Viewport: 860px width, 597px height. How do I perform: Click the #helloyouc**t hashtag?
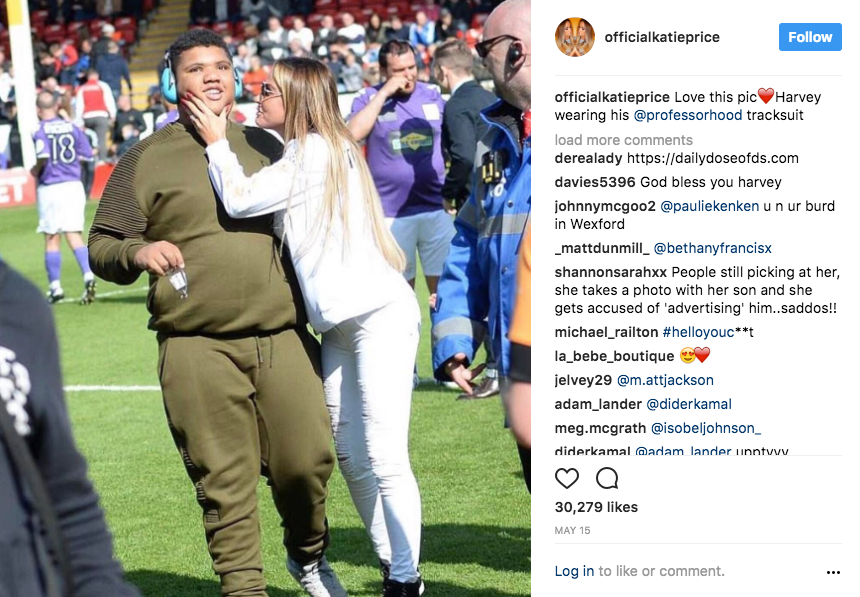708,333
